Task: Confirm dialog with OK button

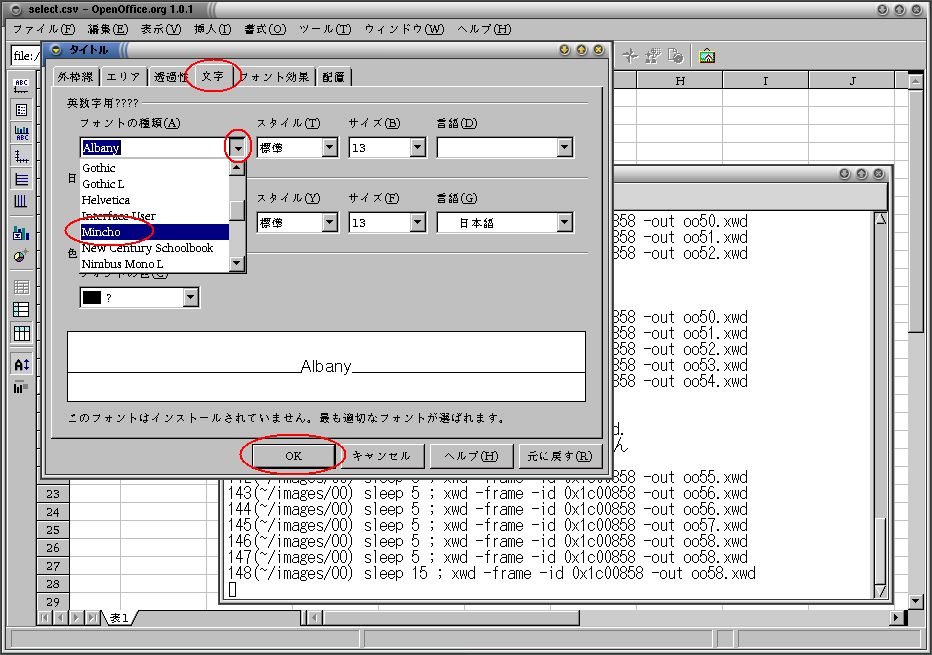Action: click(x=294, y=456)
